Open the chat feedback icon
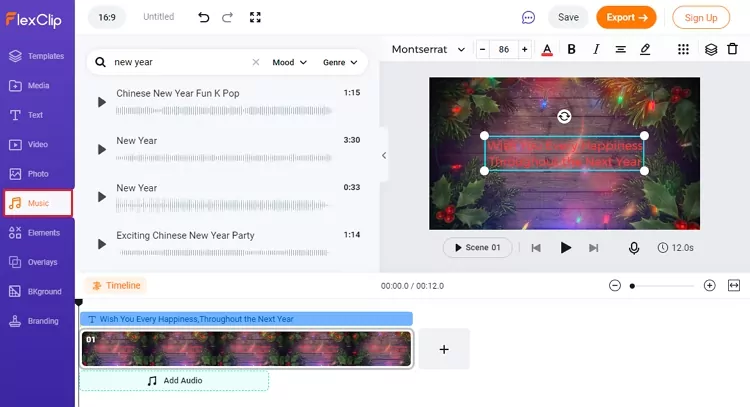750x407 pixels. [528, 18]
